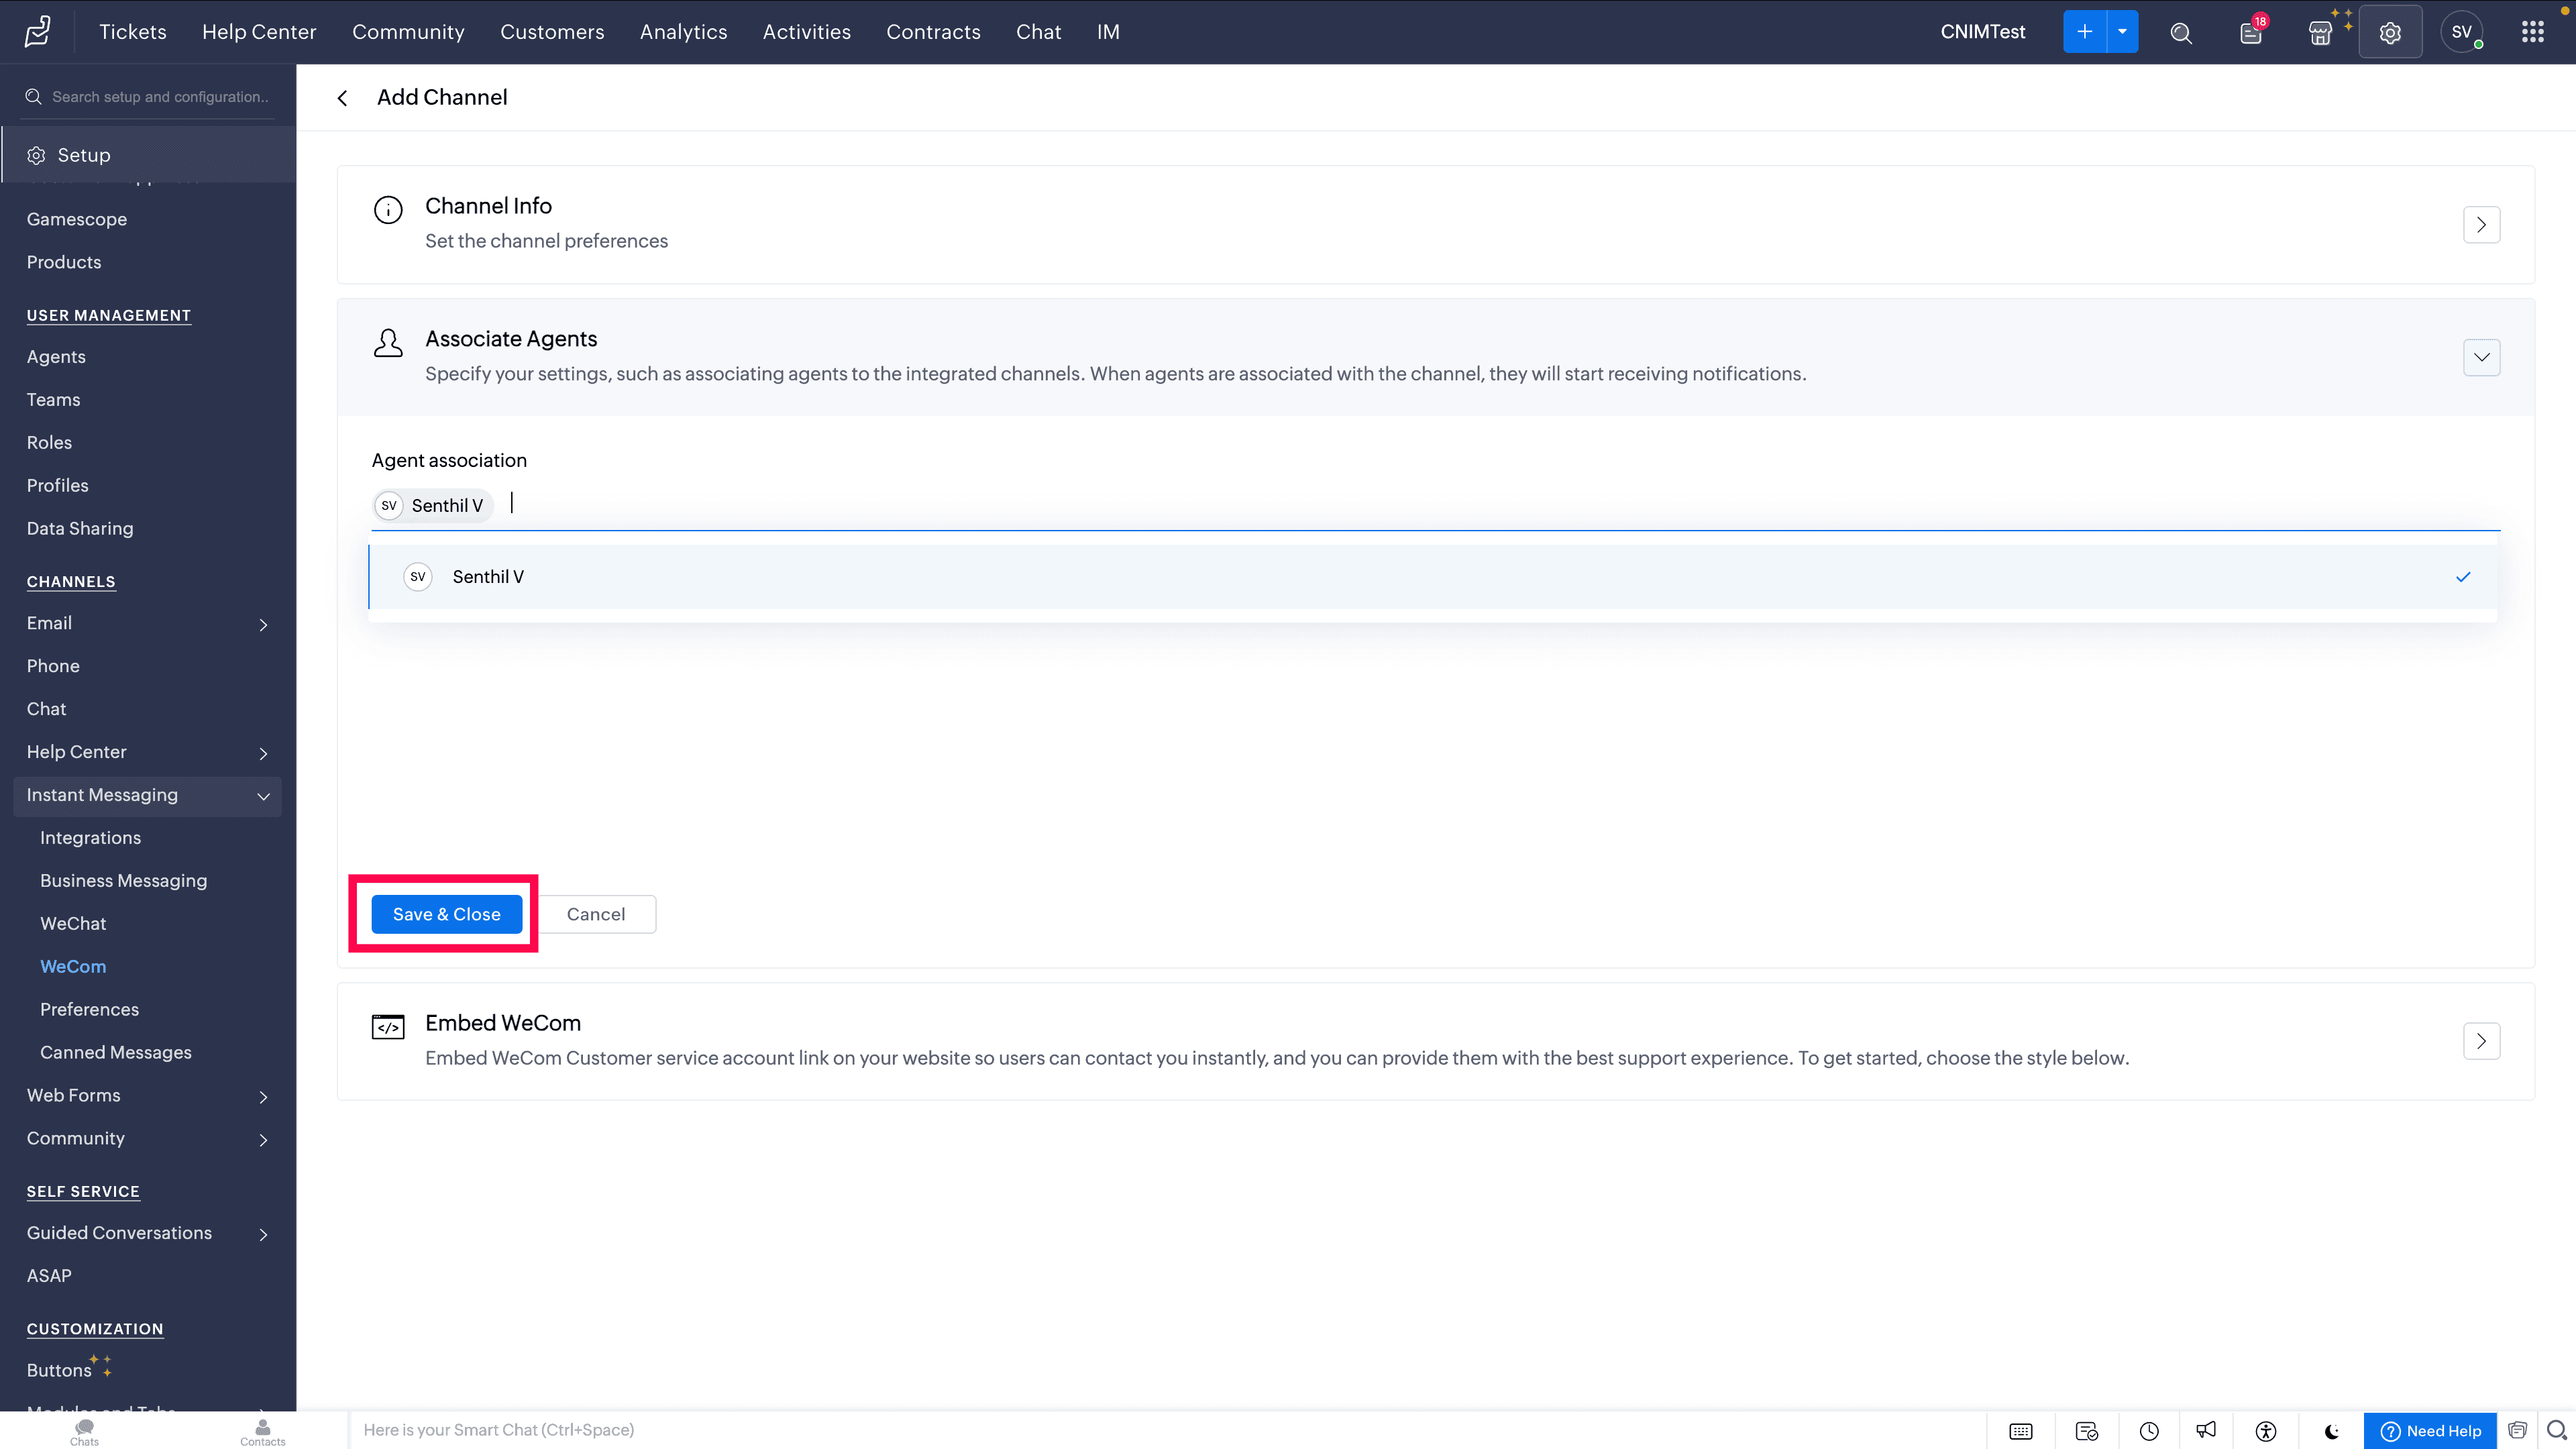
Task: Select WeChat in Instant Messaging submenu
Action: (73, 923)
